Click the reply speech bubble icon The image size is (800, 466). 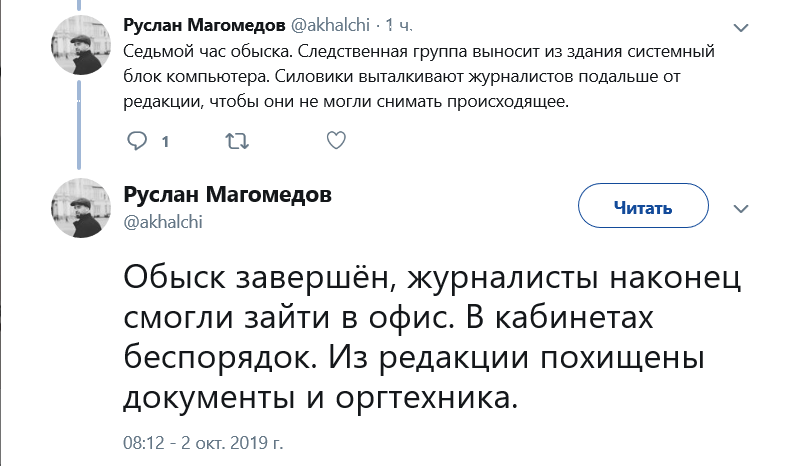137,141
